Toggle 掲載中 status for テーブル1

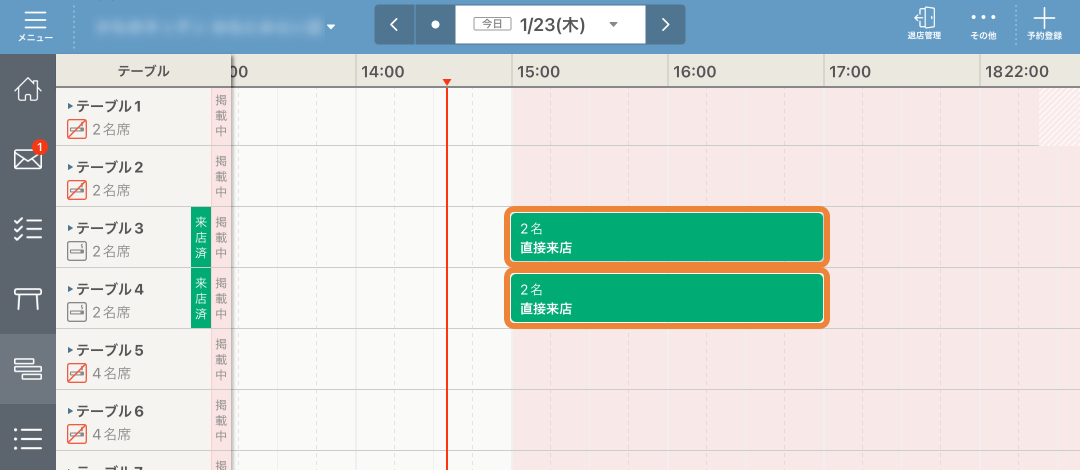point(221,116)
